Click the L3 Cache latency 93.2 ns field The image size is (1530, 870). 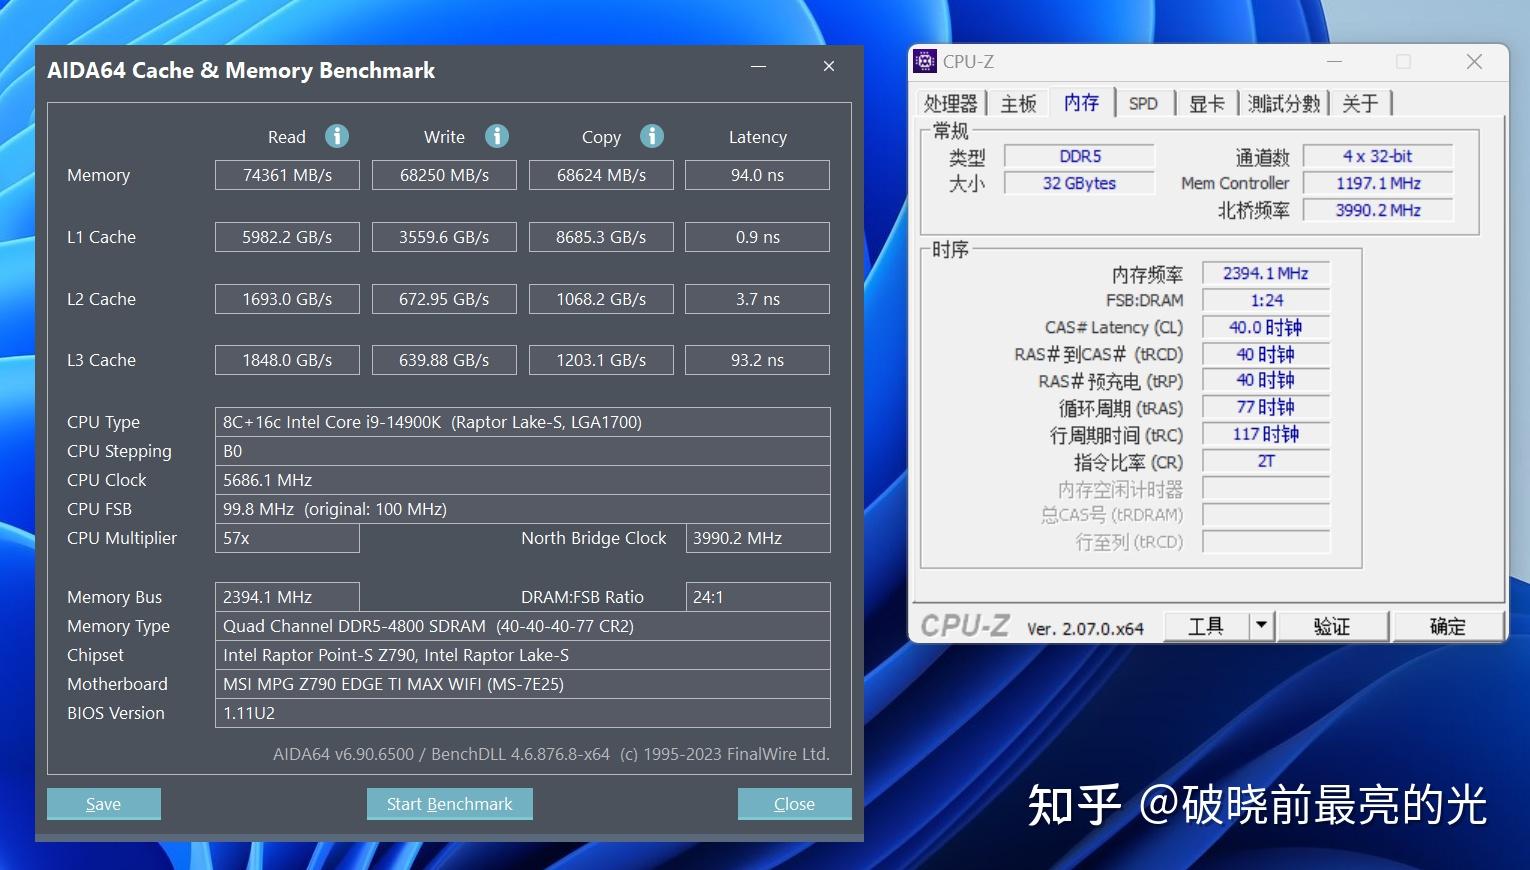tap(757, 360)
